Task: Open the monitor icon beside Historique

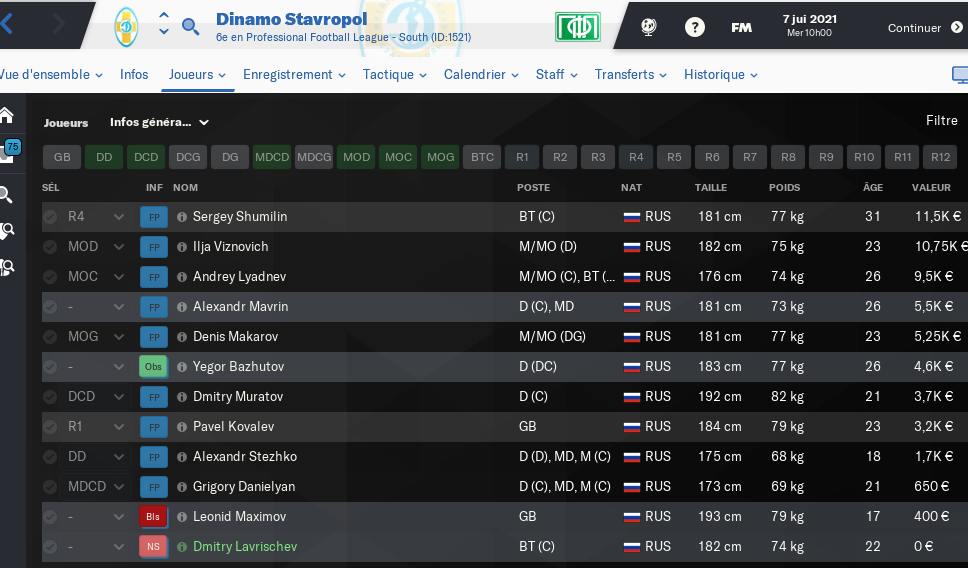Action: pos(960,75)
